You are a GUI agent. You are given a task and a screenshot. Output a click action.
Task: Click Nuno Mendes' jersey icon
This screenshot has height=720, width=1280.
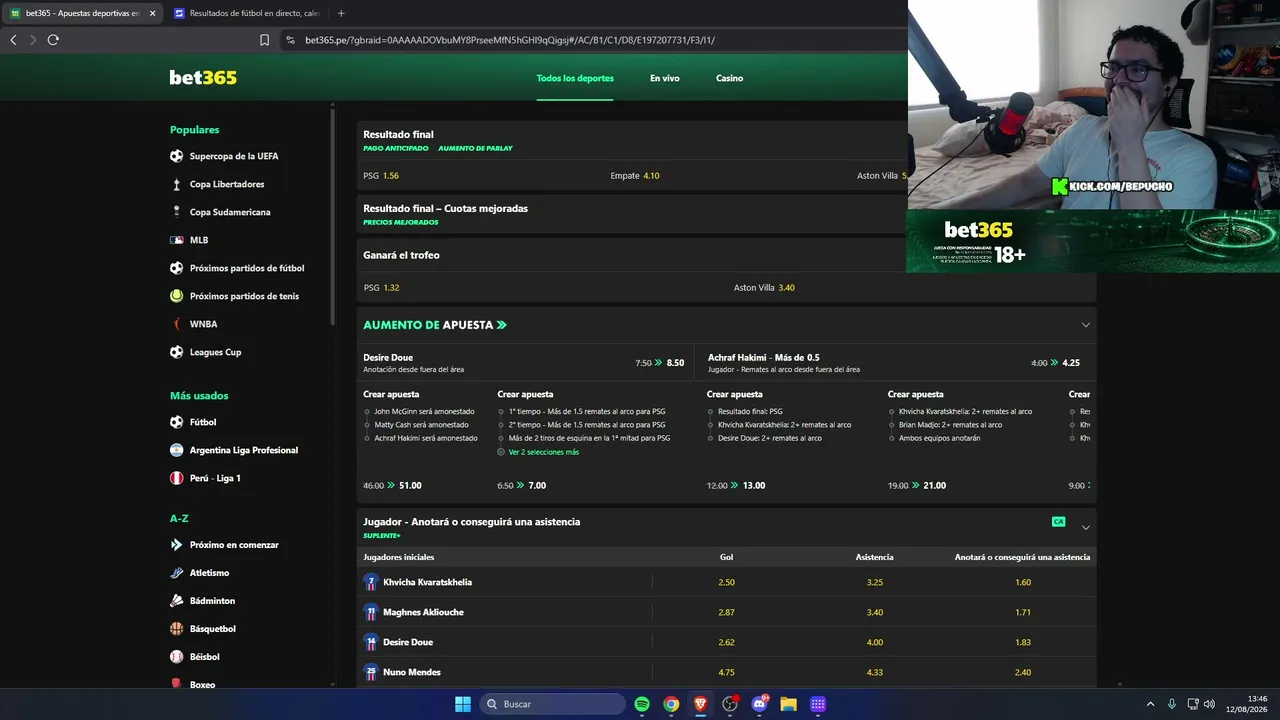tap(371, 672)
